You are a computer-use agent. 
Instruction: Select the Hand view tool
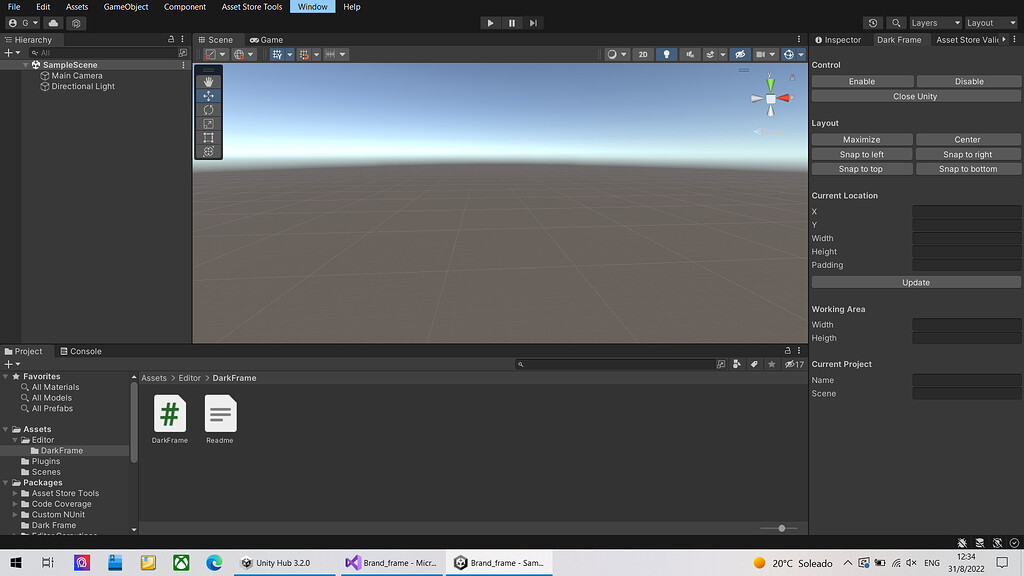click(x=208, y=81)
